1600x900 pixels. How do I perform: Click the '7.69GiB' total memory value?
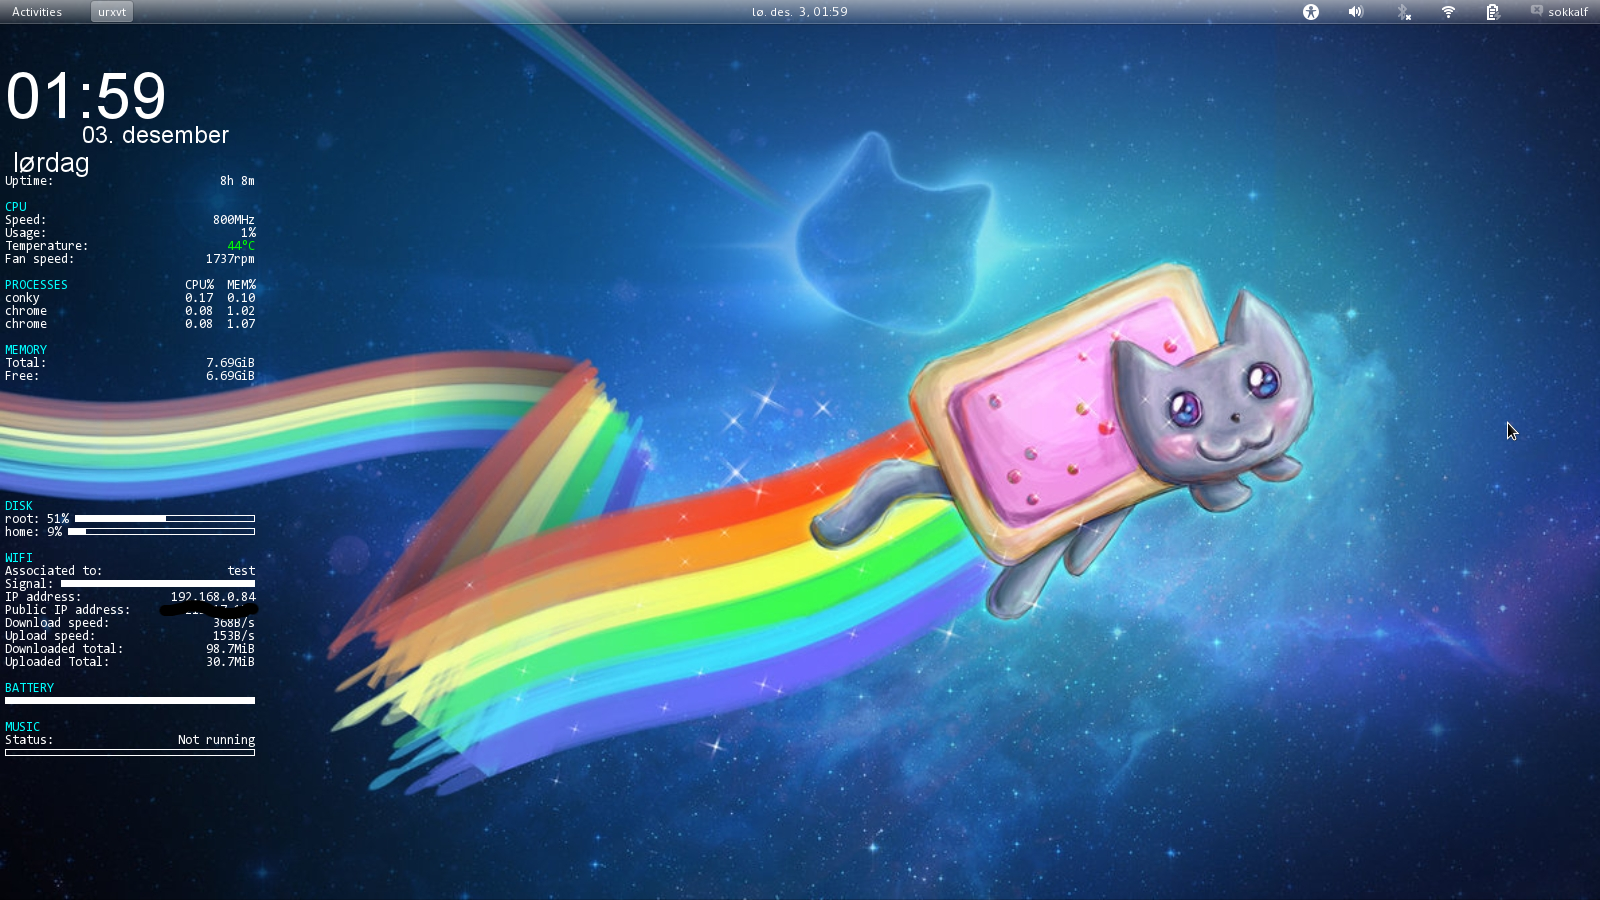click(x=230, y=363)
